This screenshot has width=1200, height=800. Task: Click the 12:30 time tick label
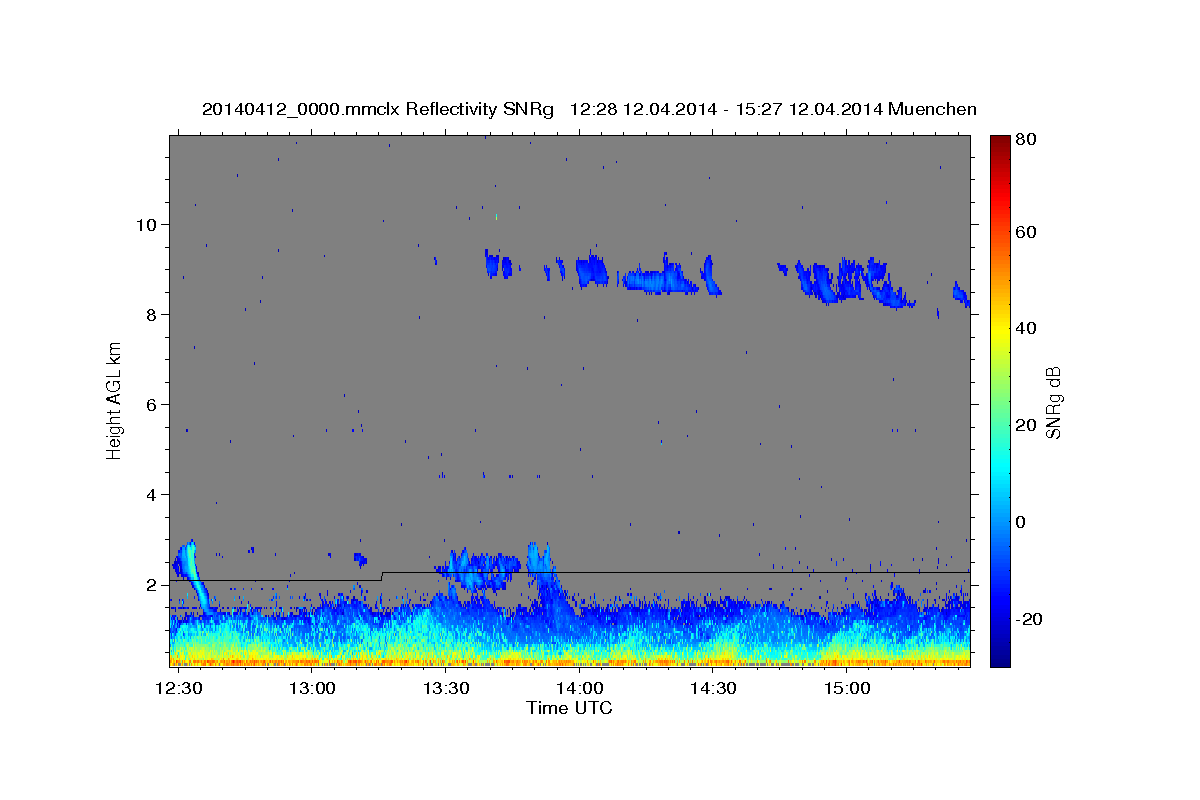point(180,689)
